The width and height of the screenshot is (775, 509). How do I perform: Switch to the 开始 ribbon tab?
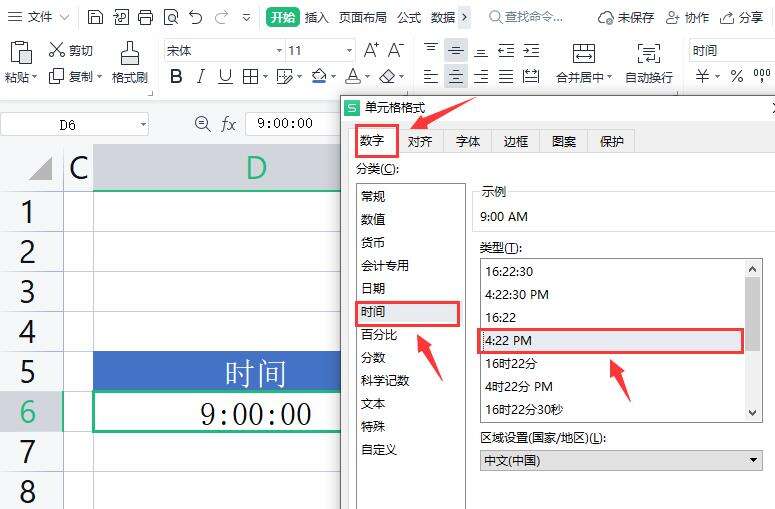[x=283, y=17]
